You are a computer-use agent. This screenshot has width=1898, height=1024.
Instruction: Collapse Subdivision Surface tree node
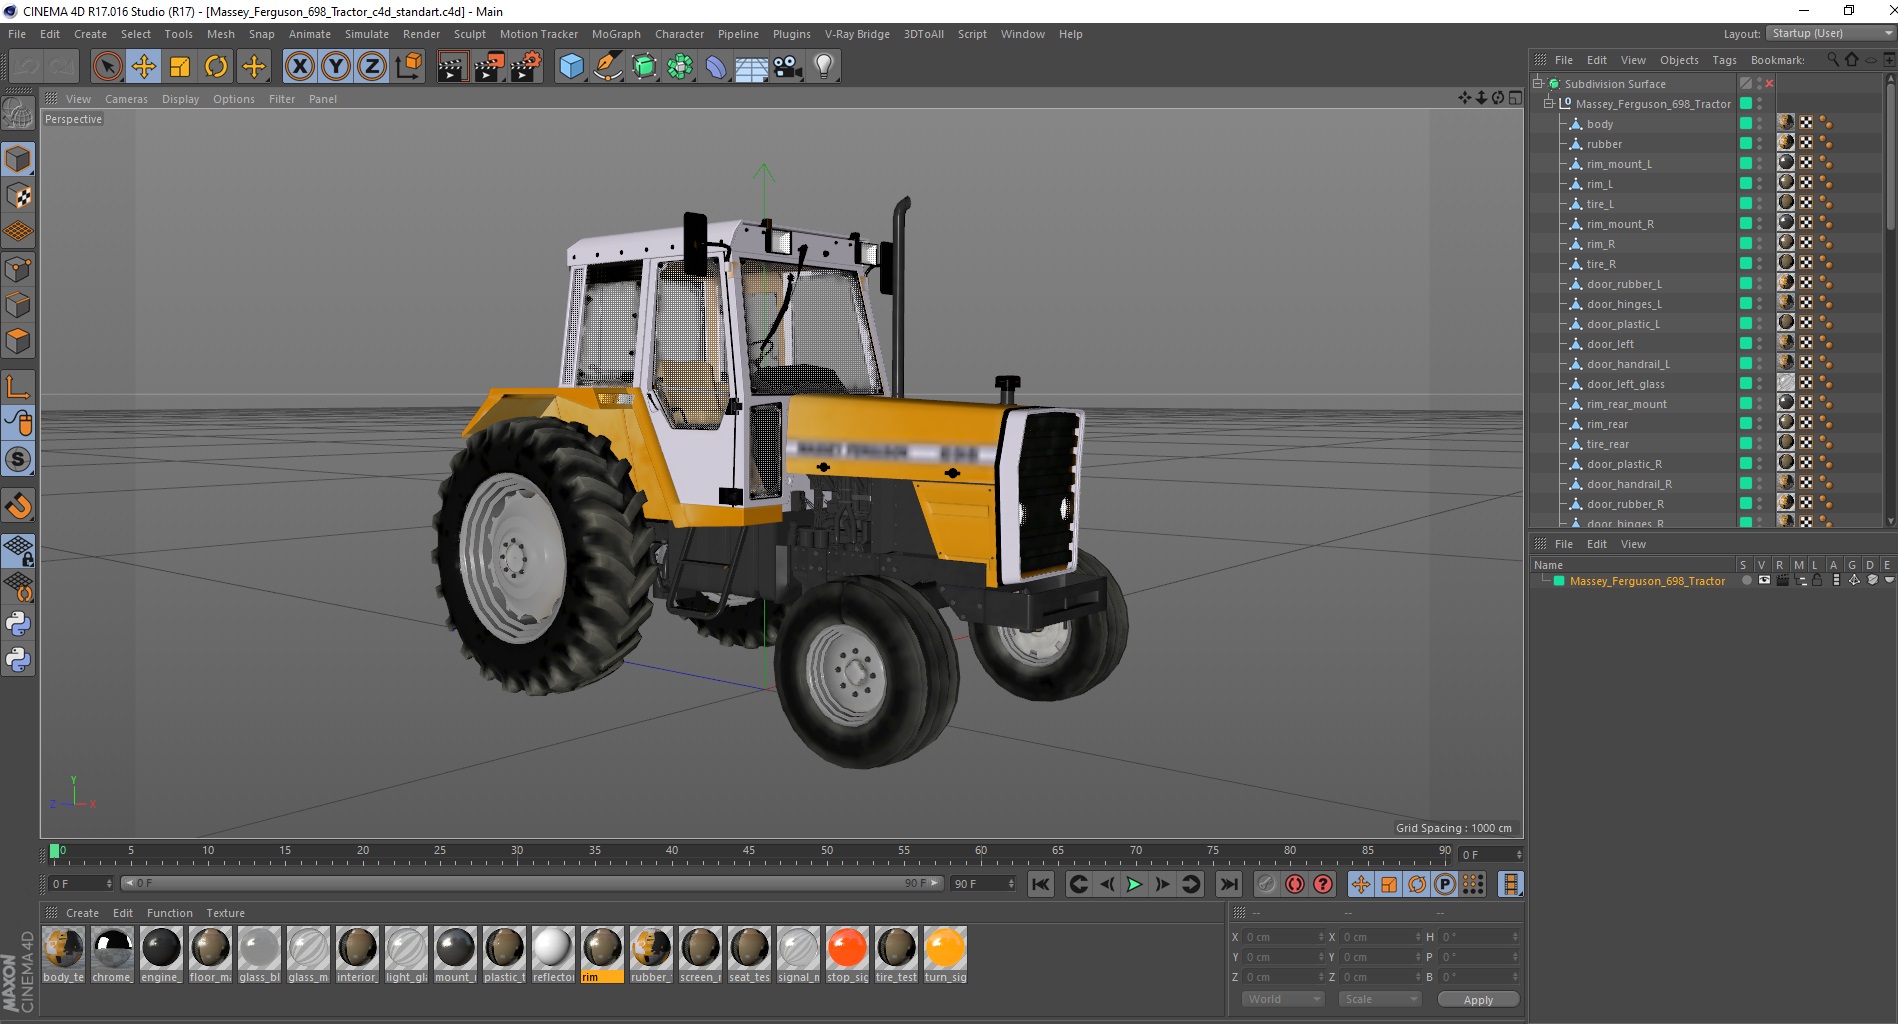(x=1538, y=84)
